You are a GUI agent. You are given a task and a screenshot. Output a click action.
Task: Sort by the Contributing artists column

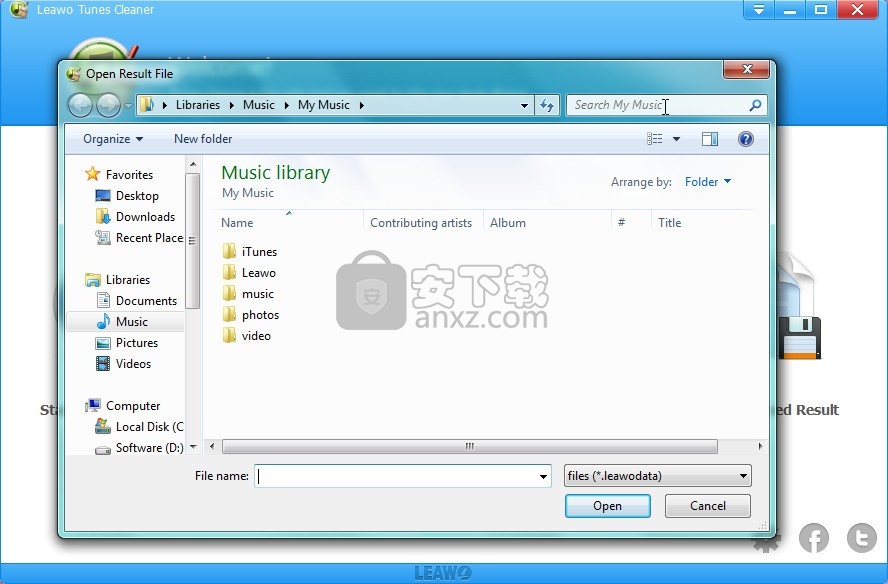[x=421, y=223]
